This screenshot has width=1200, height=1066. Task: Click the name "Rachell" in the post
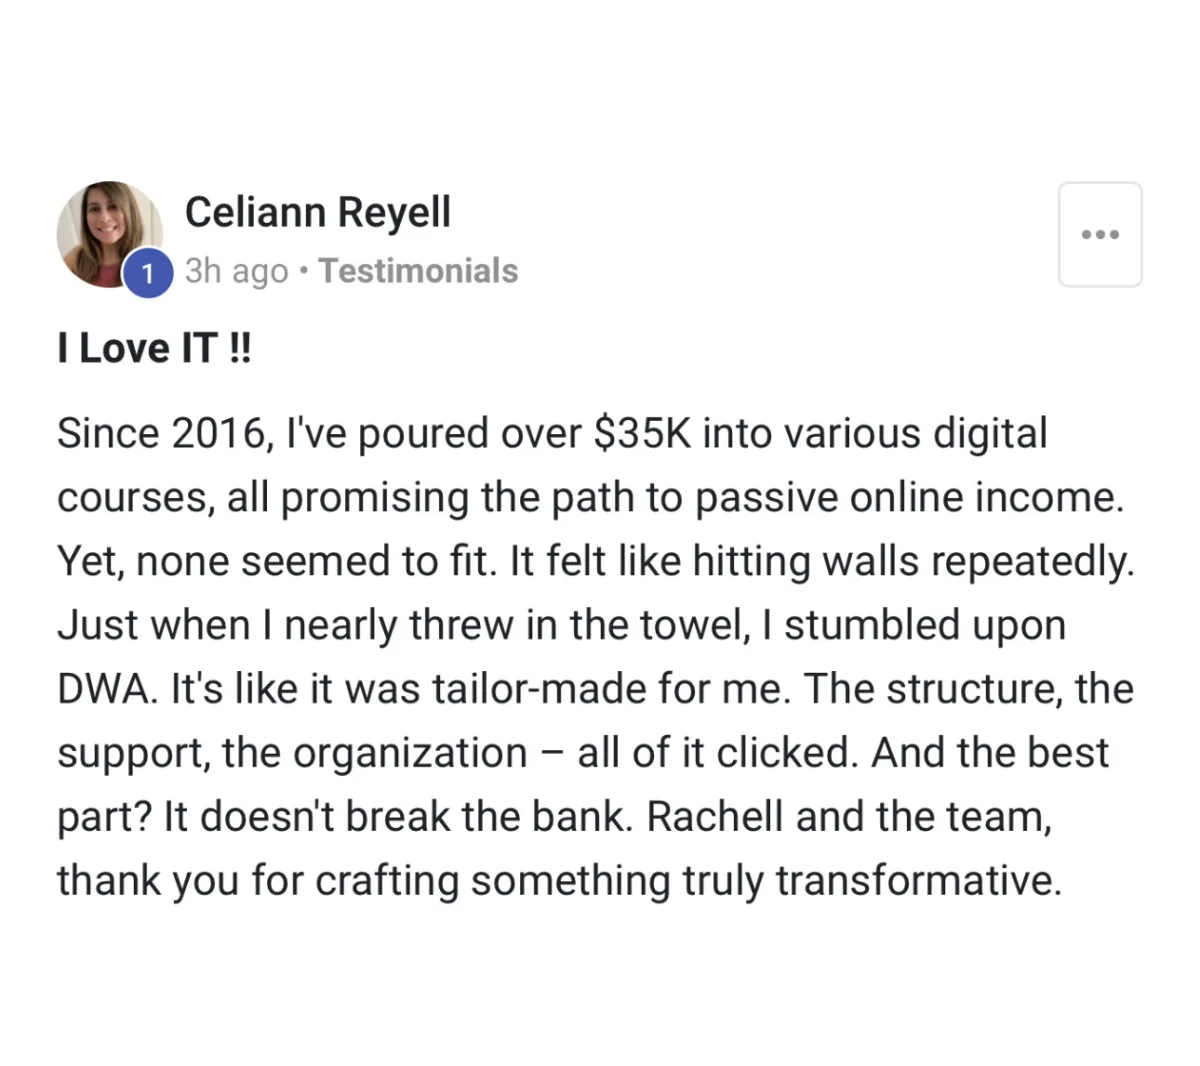(715, 816)
